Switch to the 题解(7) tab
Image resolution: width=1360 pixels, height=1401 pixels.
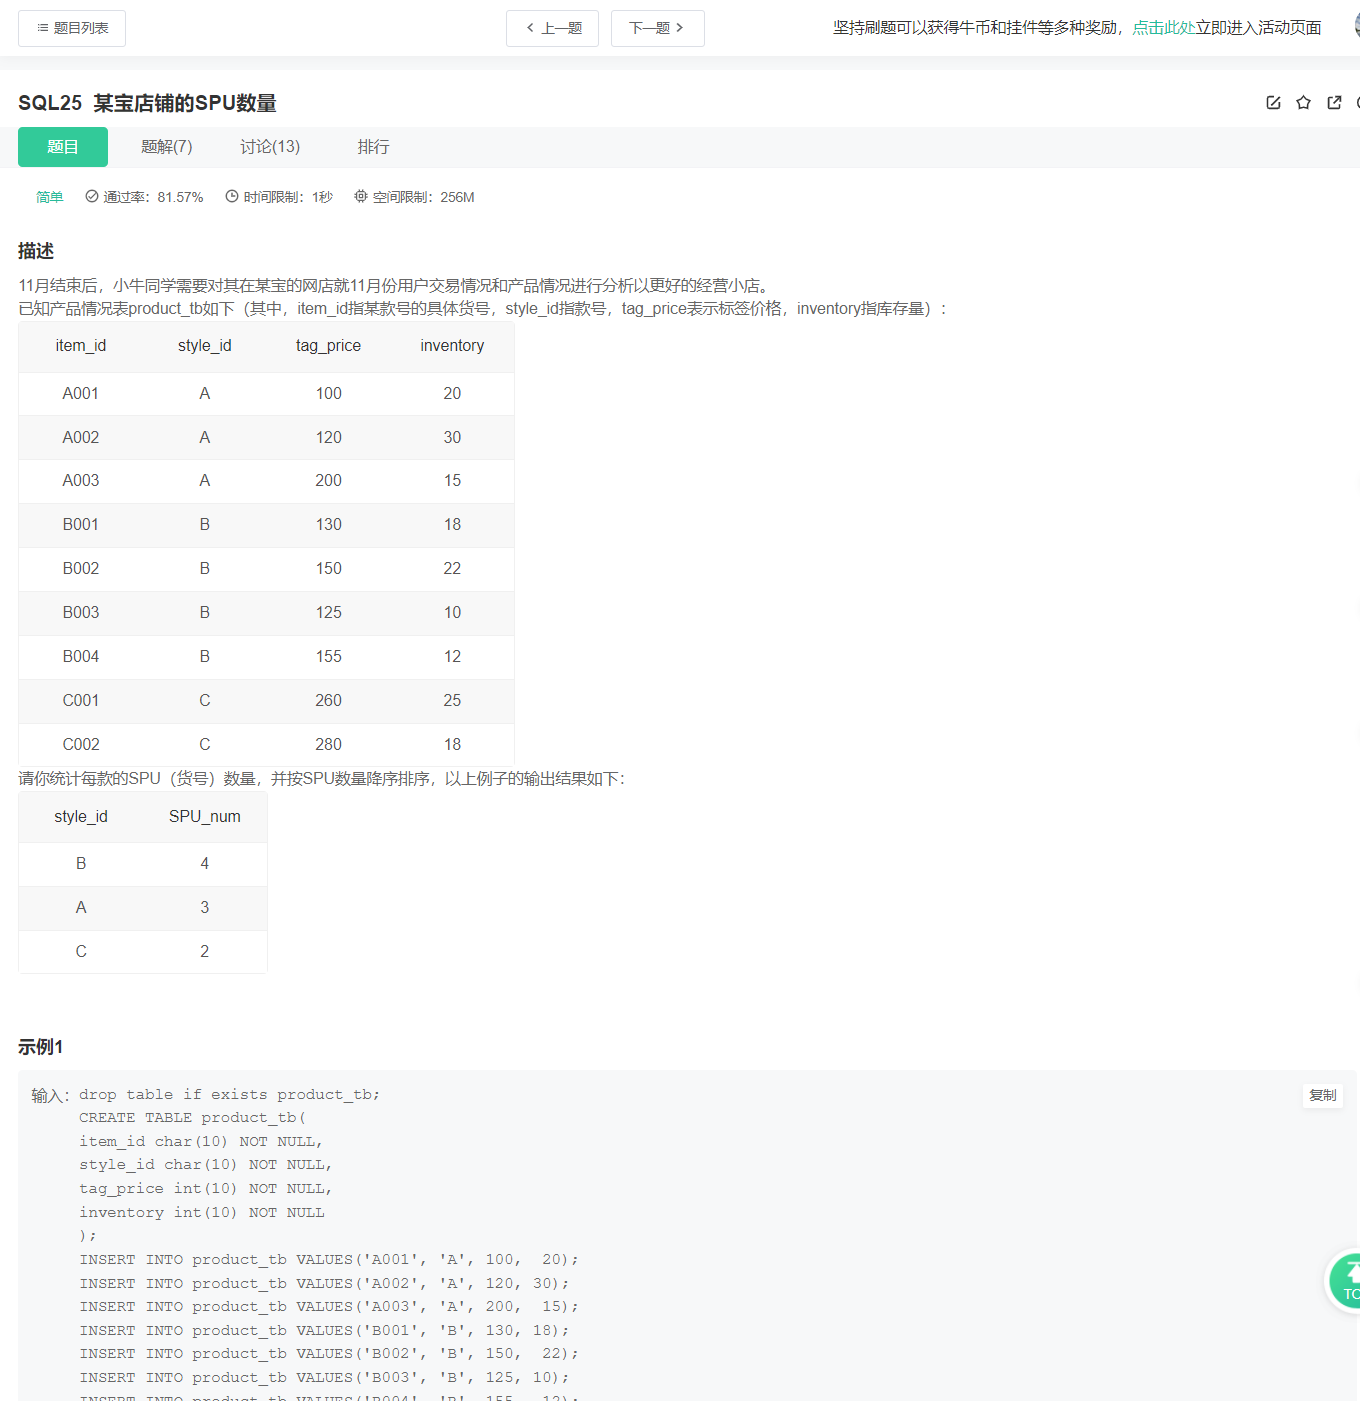[166, 147]
